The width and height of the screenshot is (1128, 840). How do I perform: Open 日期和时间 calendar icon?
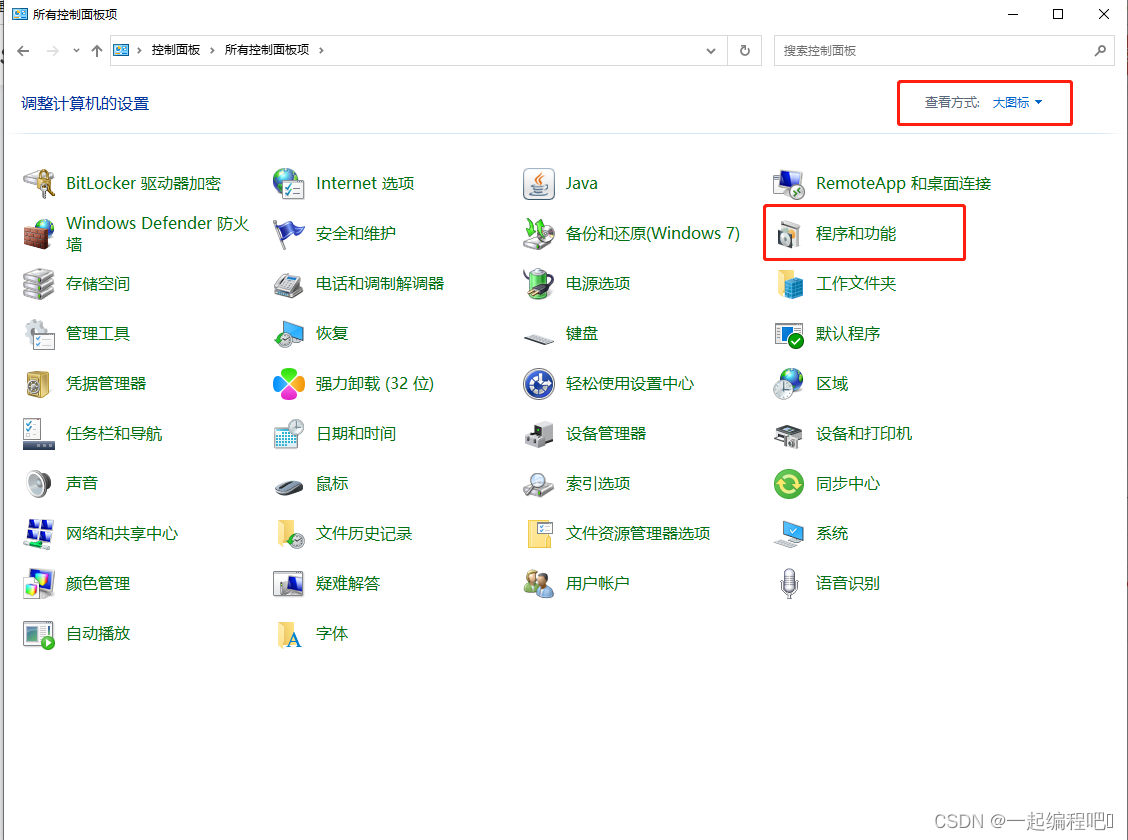[x=288, y=434]
